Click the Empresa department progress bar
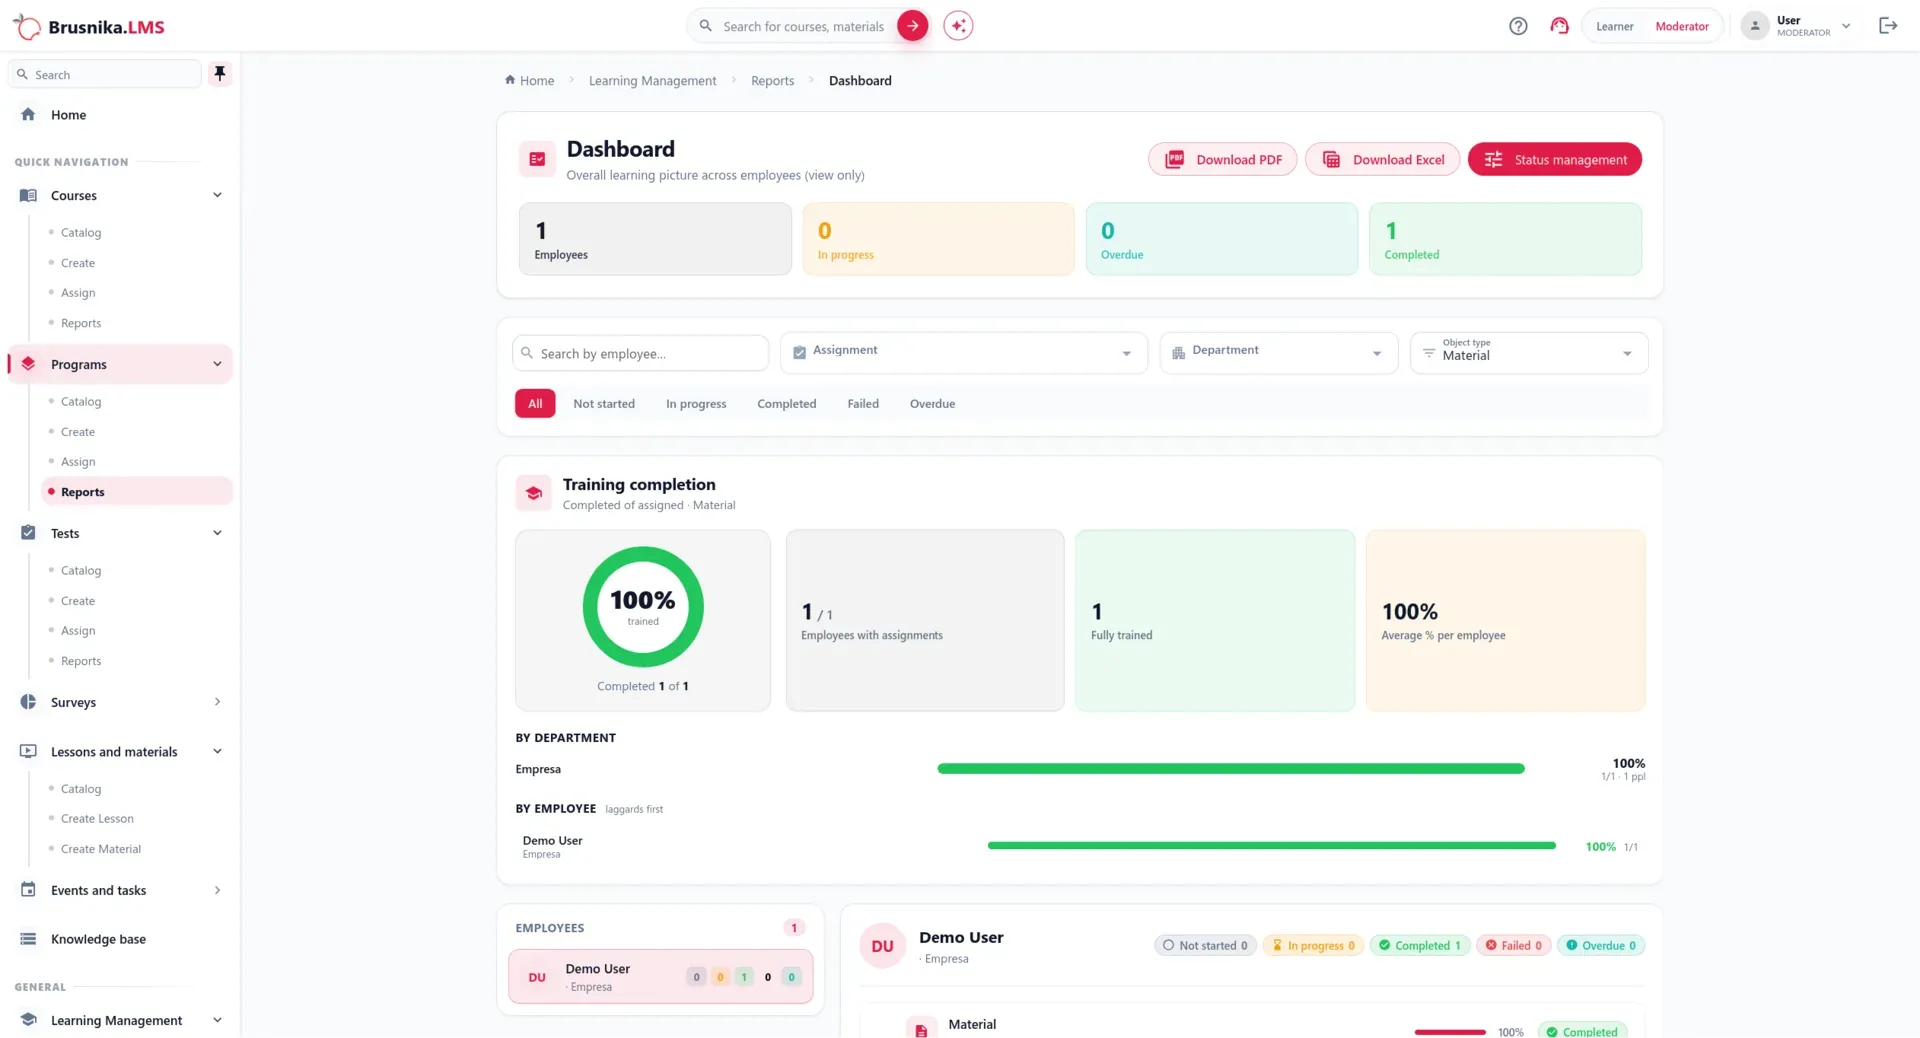1920x1038 pixels. [1231, 769]
